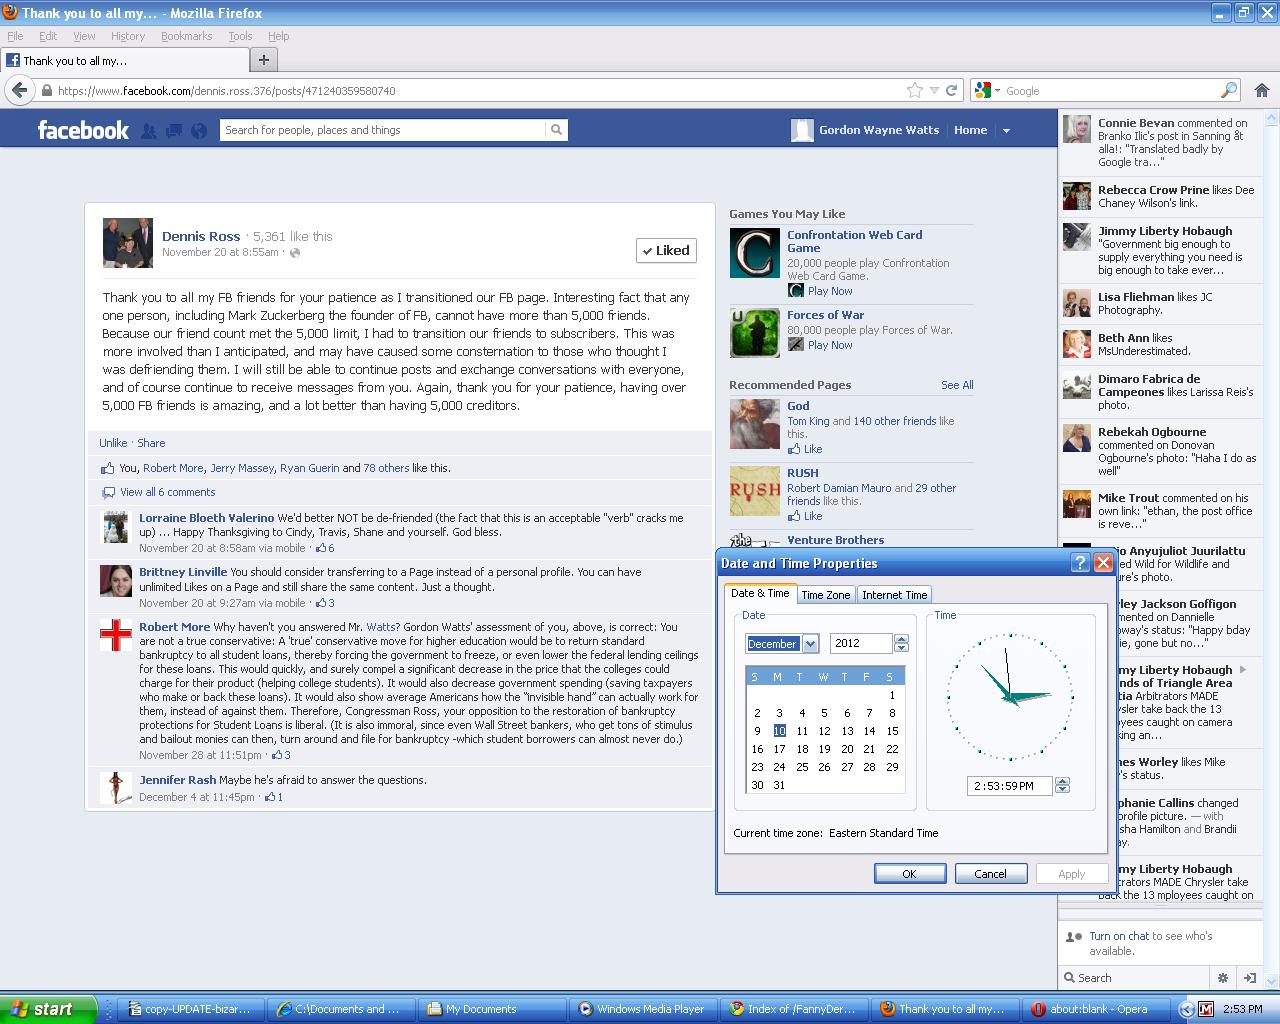Click like thumb on Lorraine Valerino's comment
The width and height of the screenshot is (1280, 1024).
click(x=322, y=548)
